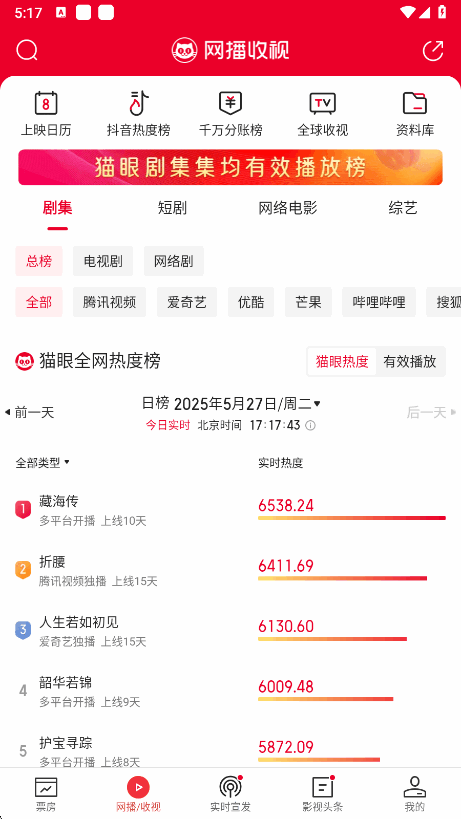Go to 实时宣发 in bottom navigation
Viewport: 461px width, 819px height.
230,793
